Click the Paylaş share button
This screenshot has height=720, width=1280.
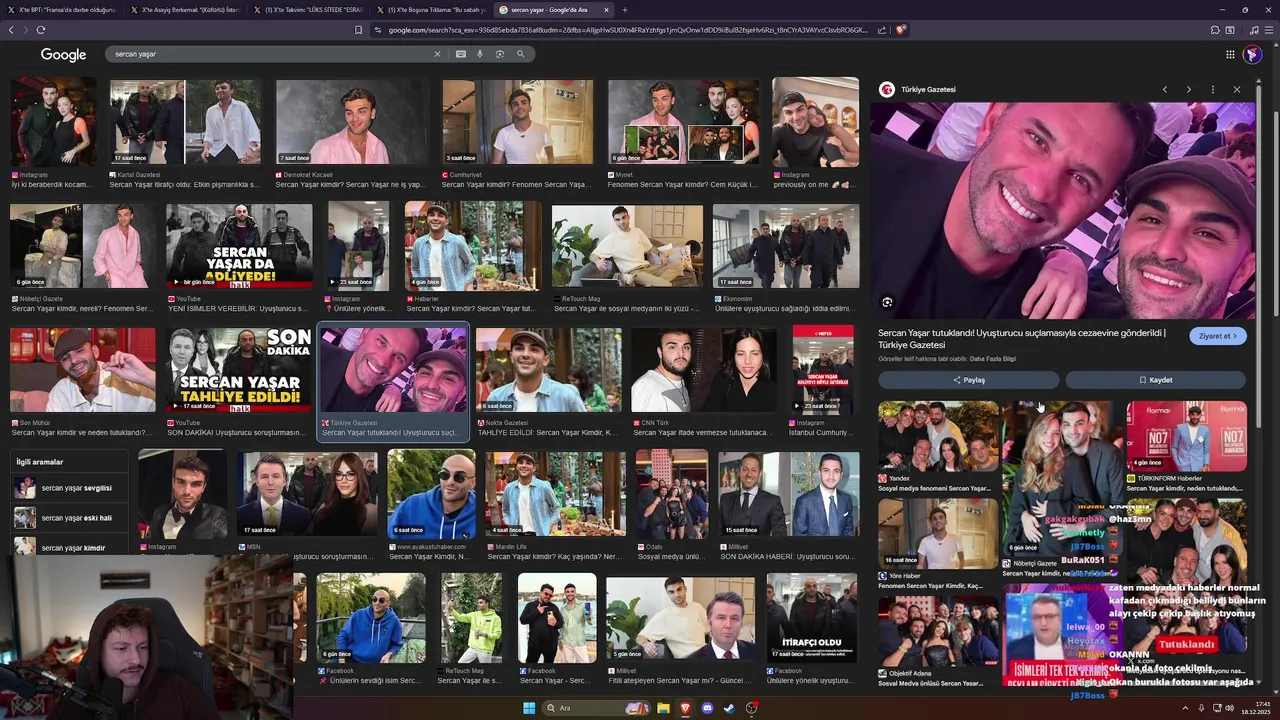[x=968, y=380]
